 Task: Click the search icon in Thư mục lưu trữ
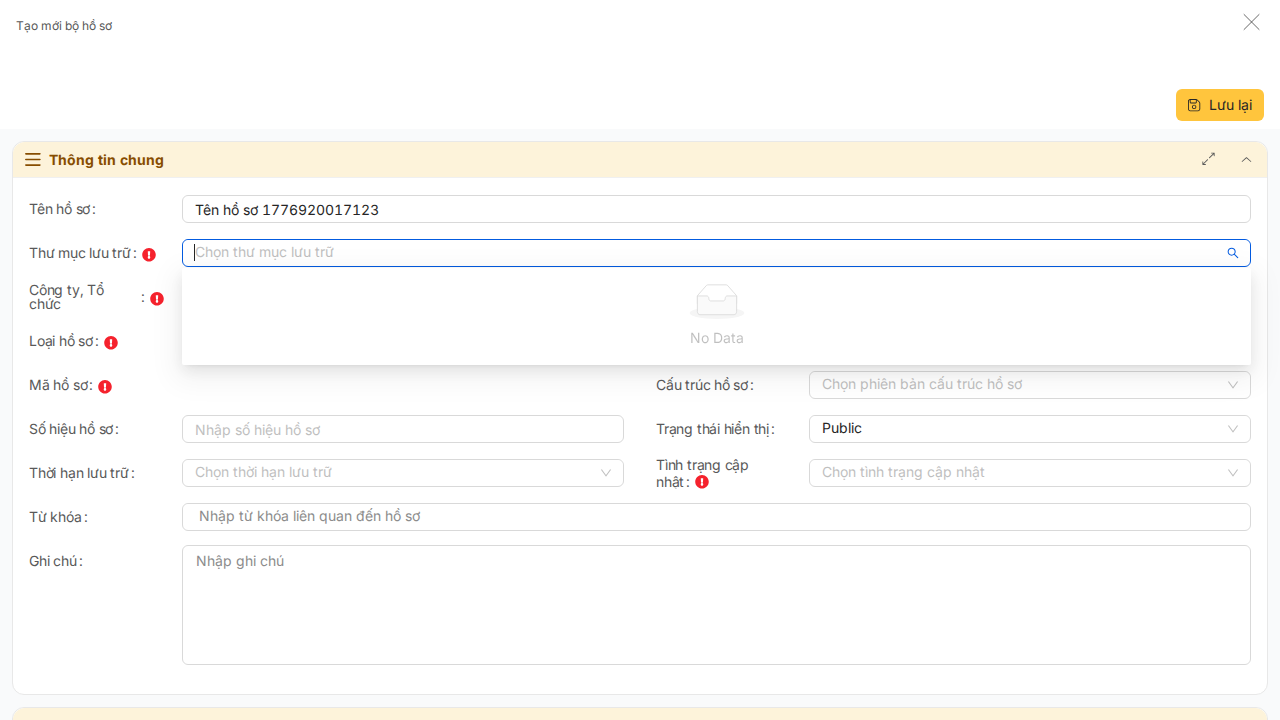1233,253
